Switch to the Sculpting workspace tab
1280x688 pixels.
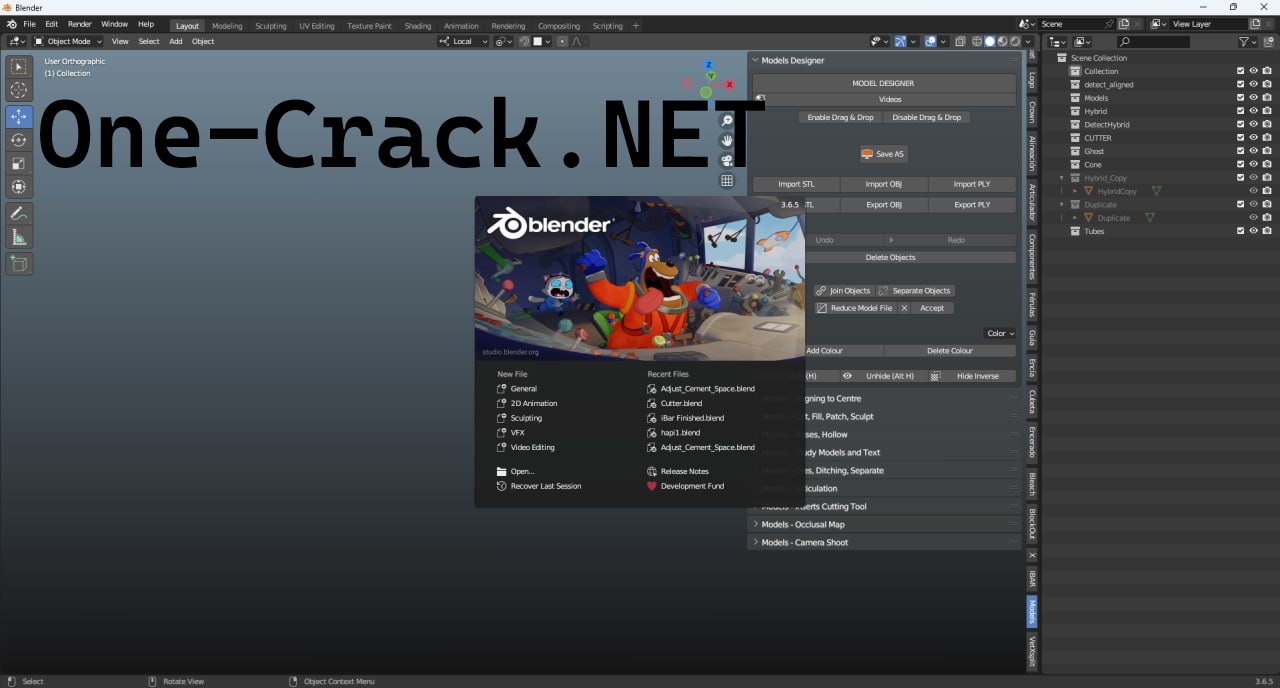[270, 26]
